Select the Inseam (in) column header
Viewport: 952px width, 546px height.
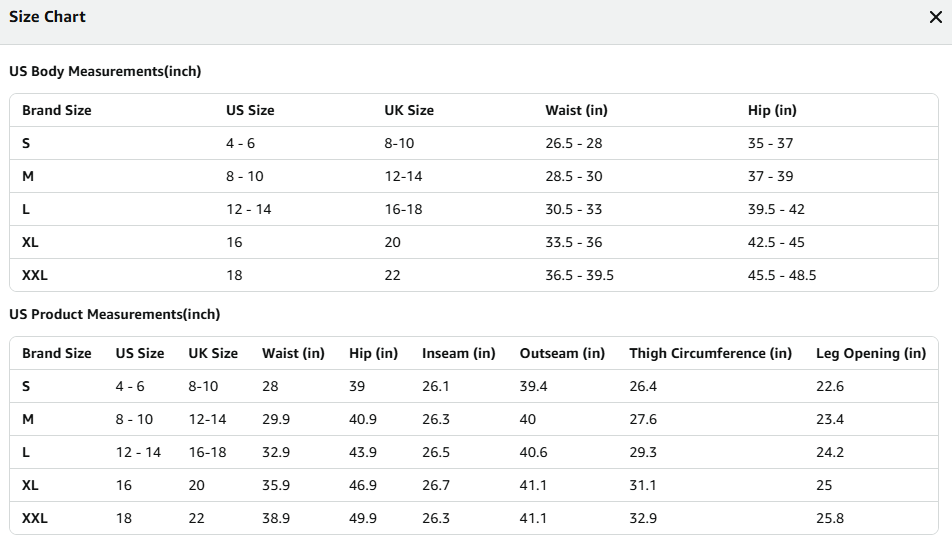(x=458, y=353)
